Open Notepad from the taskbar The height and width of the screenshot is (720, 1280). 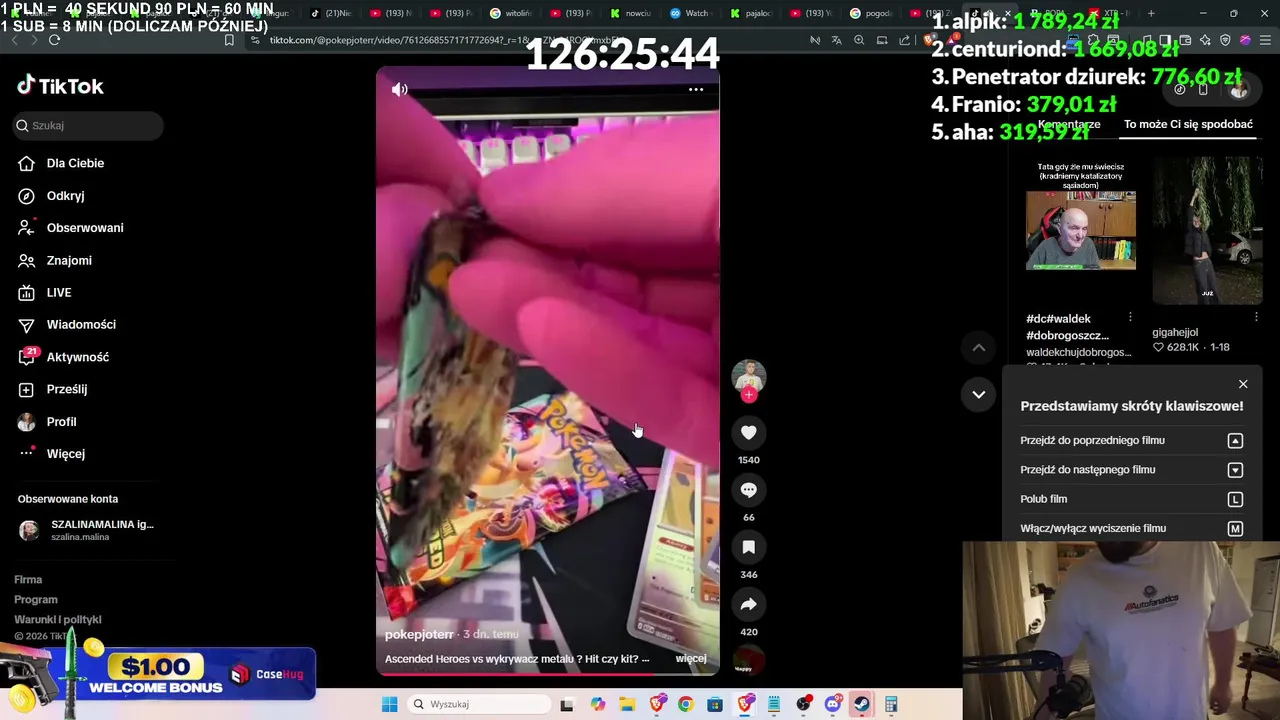(774, 704)
